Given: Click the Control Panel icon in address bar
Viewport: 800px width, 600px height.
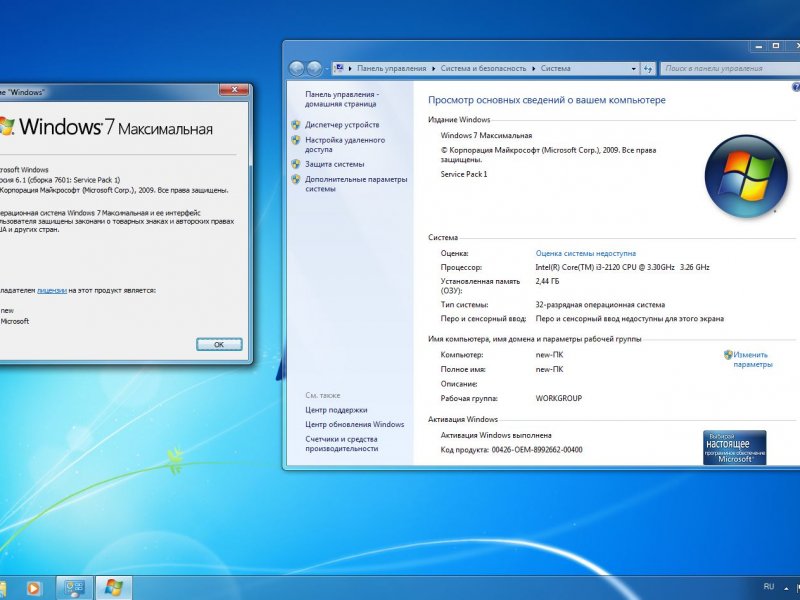Looking at the screenshot, I should [339, 68].
